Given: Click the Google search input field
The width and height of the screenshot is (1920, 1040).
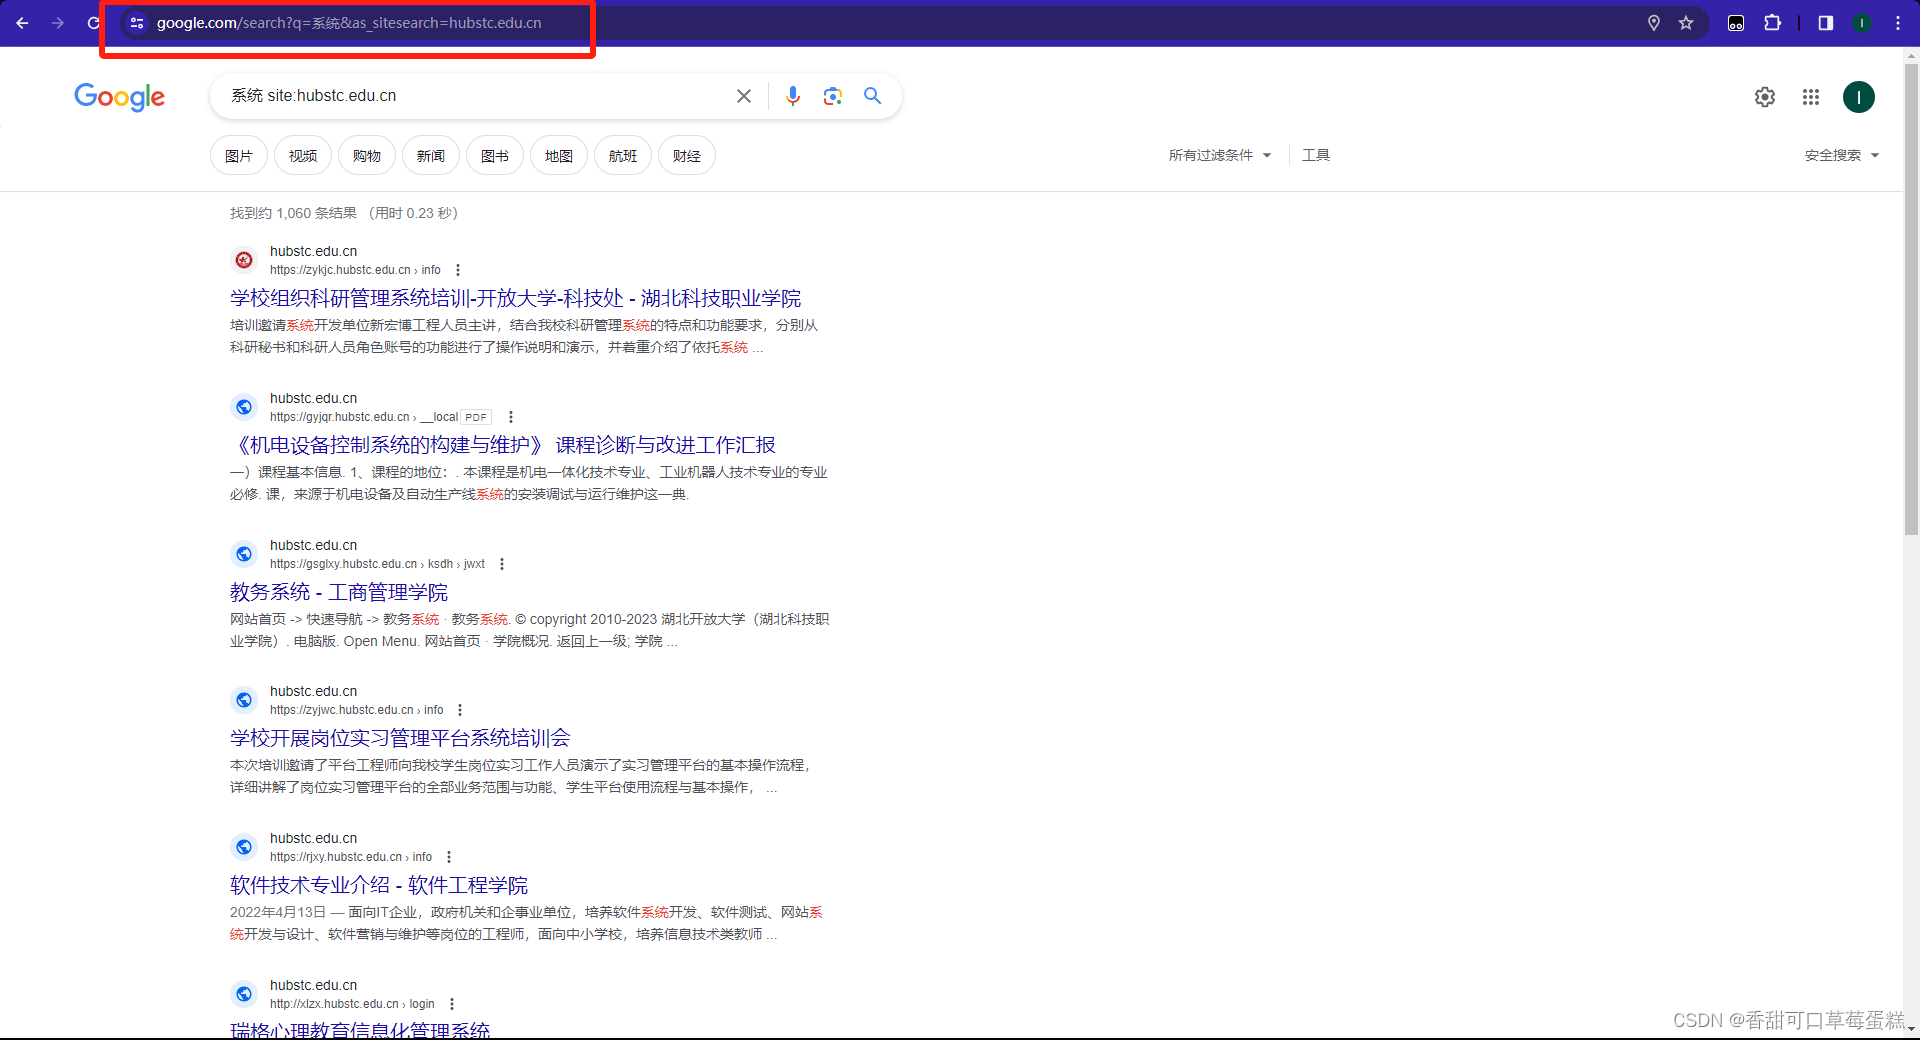Looking at the screenshot, I should pos(475,96).
